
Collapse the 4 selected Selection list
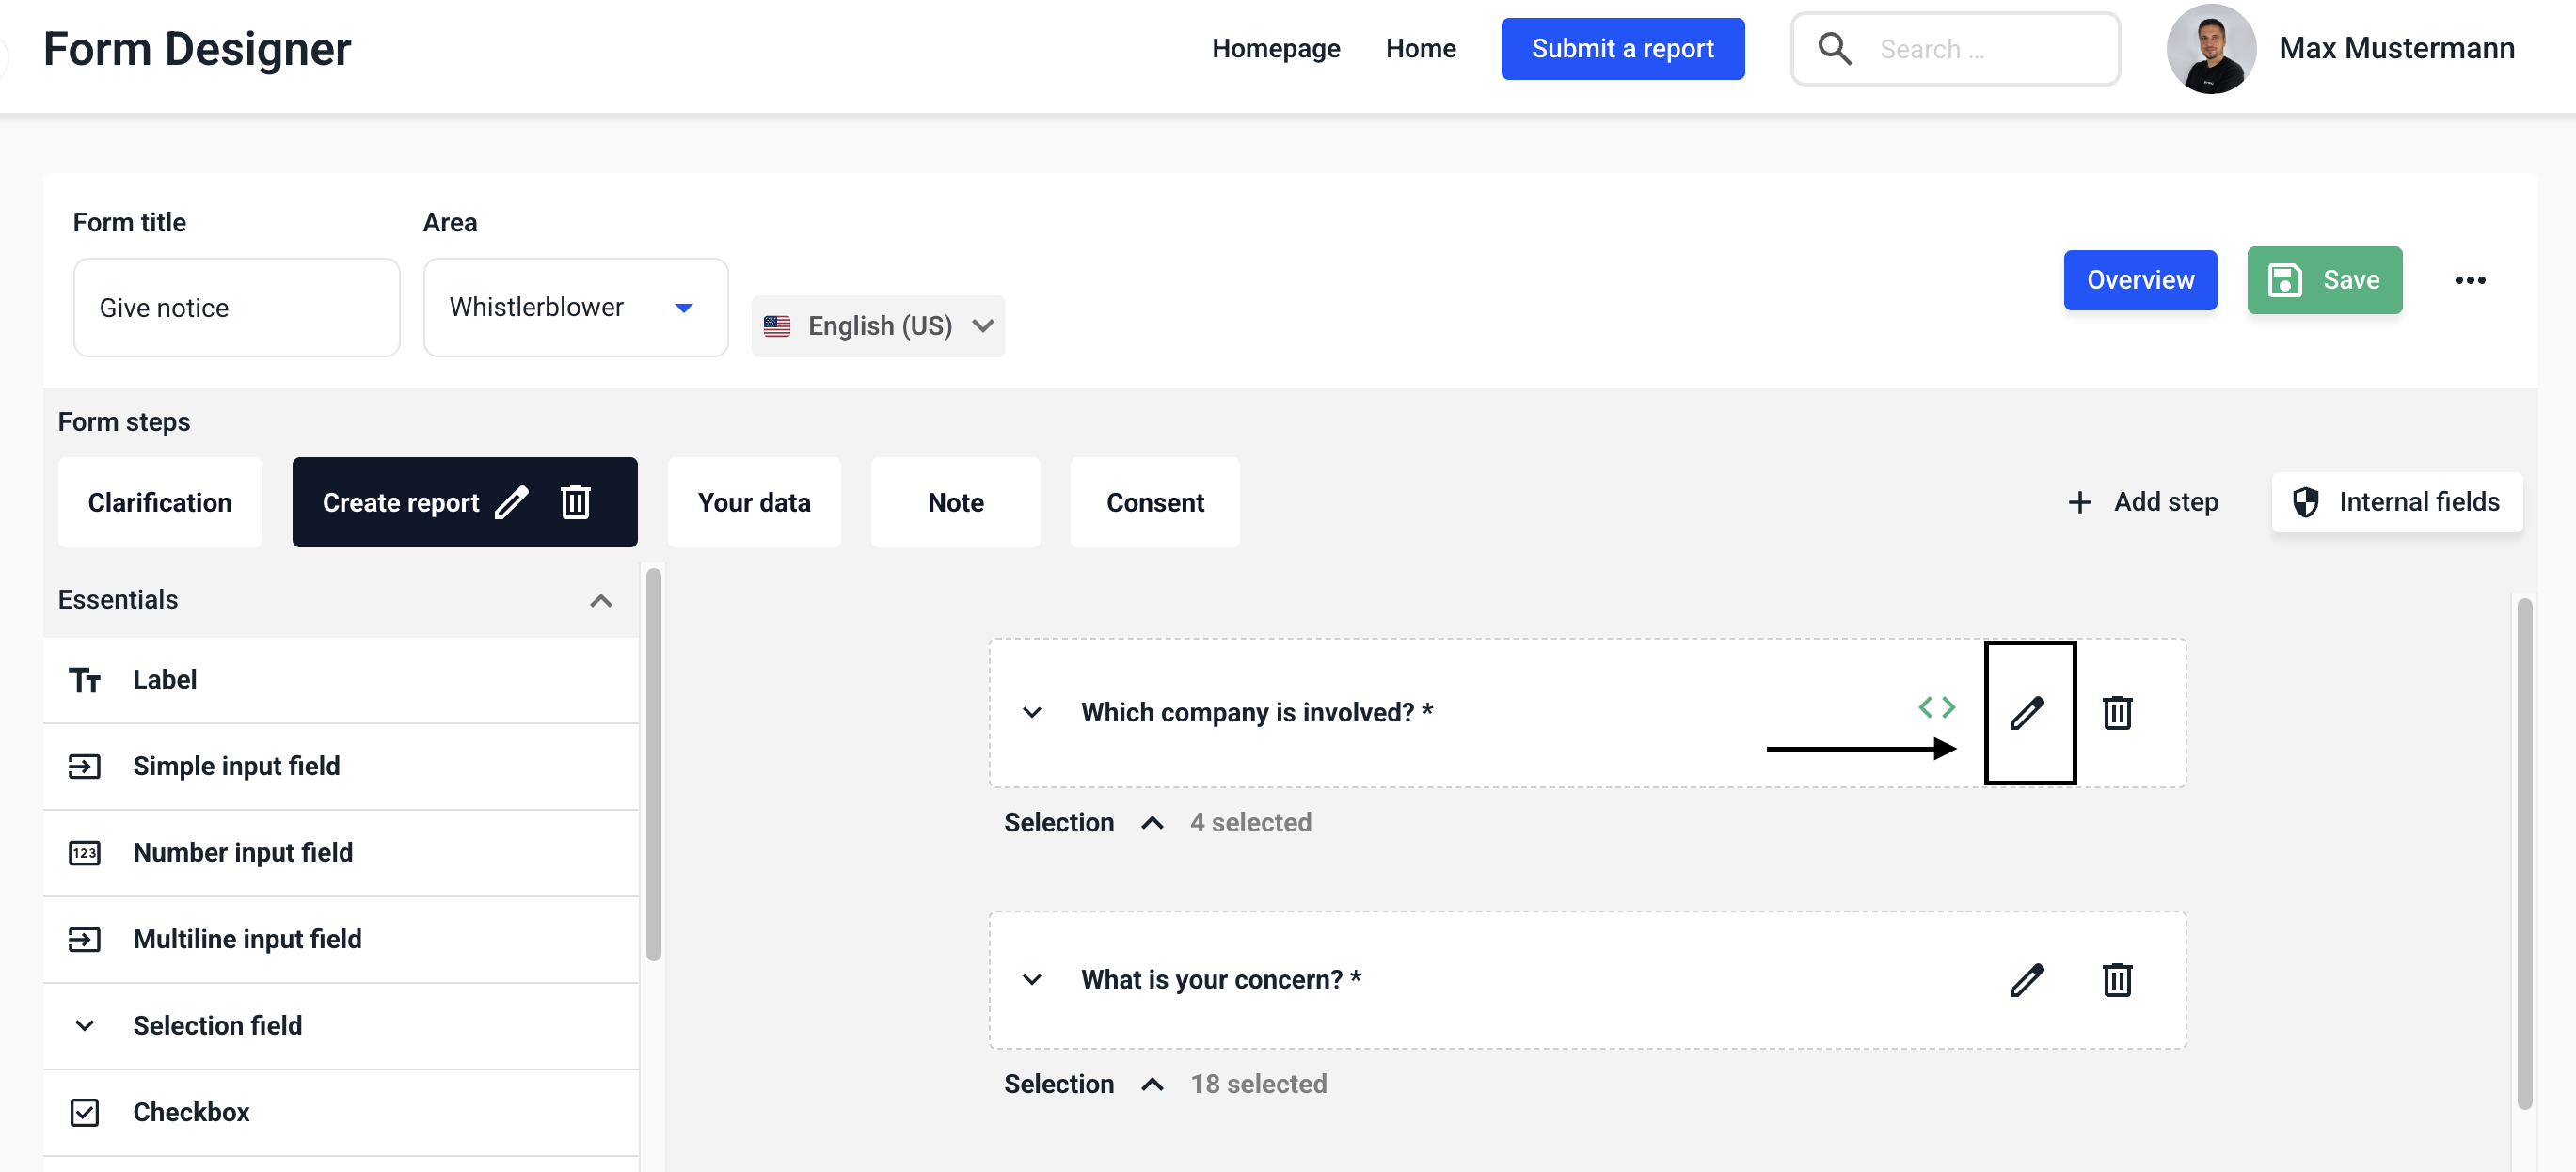coord(1152,822)
